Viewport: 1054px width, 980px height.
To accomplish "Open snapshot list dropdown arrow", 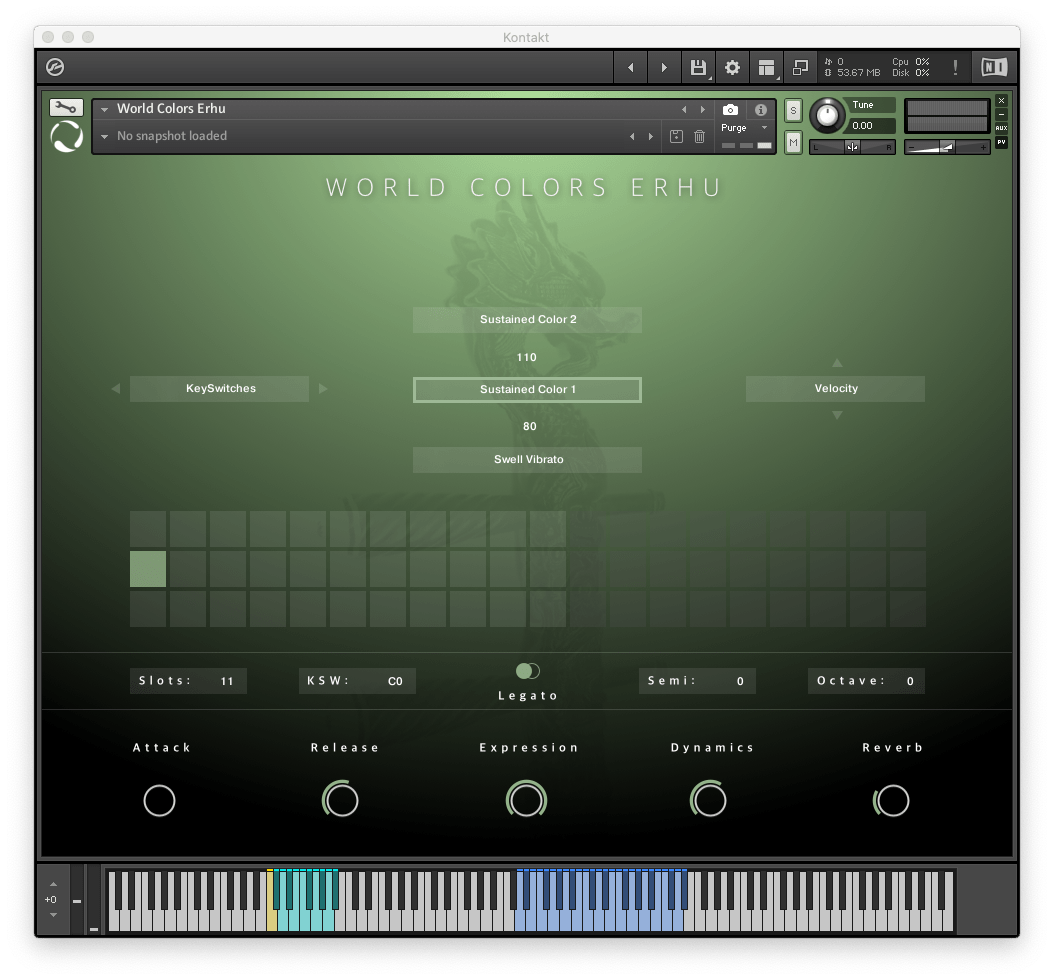I will point(104,136).
